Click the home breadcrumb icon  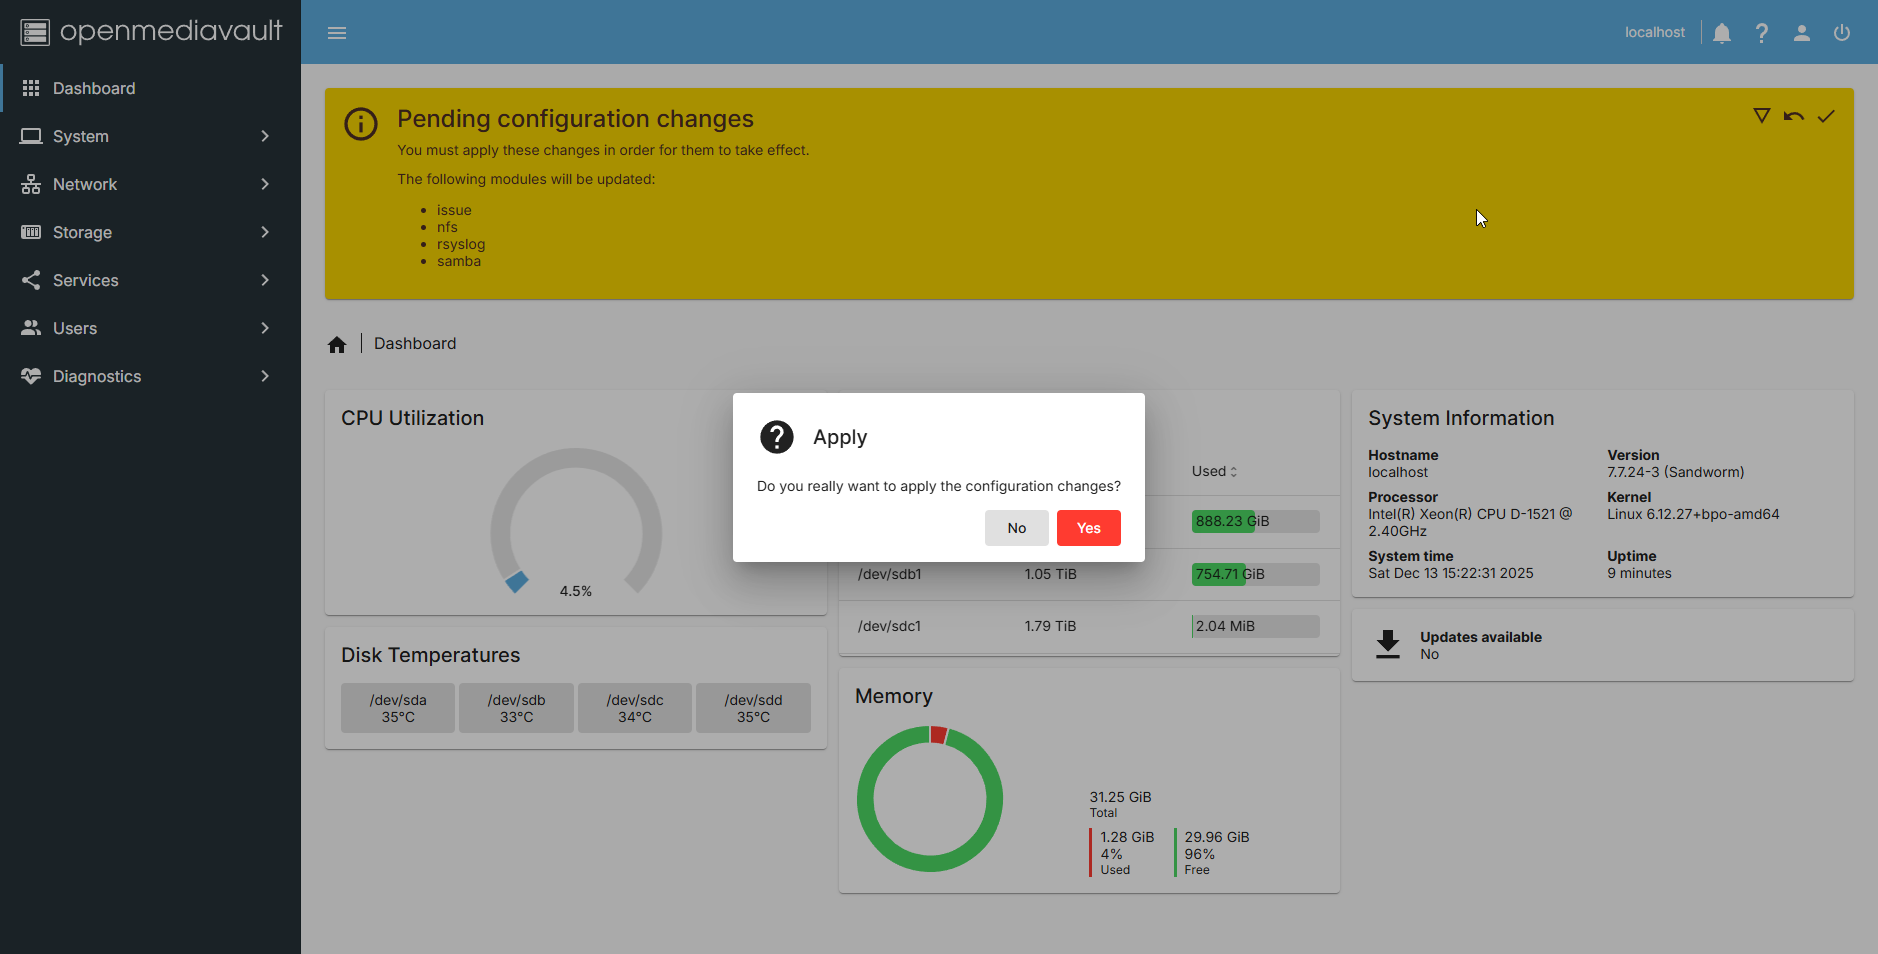[x=337, y=345]
